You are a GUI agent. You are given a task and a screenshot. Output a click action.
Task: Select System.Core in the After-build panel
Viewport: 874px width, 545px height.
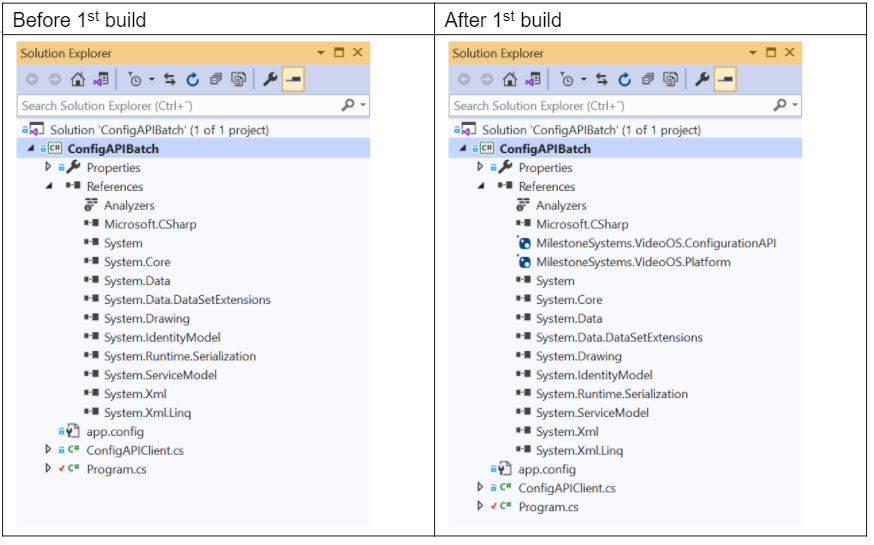click(569, 300)
